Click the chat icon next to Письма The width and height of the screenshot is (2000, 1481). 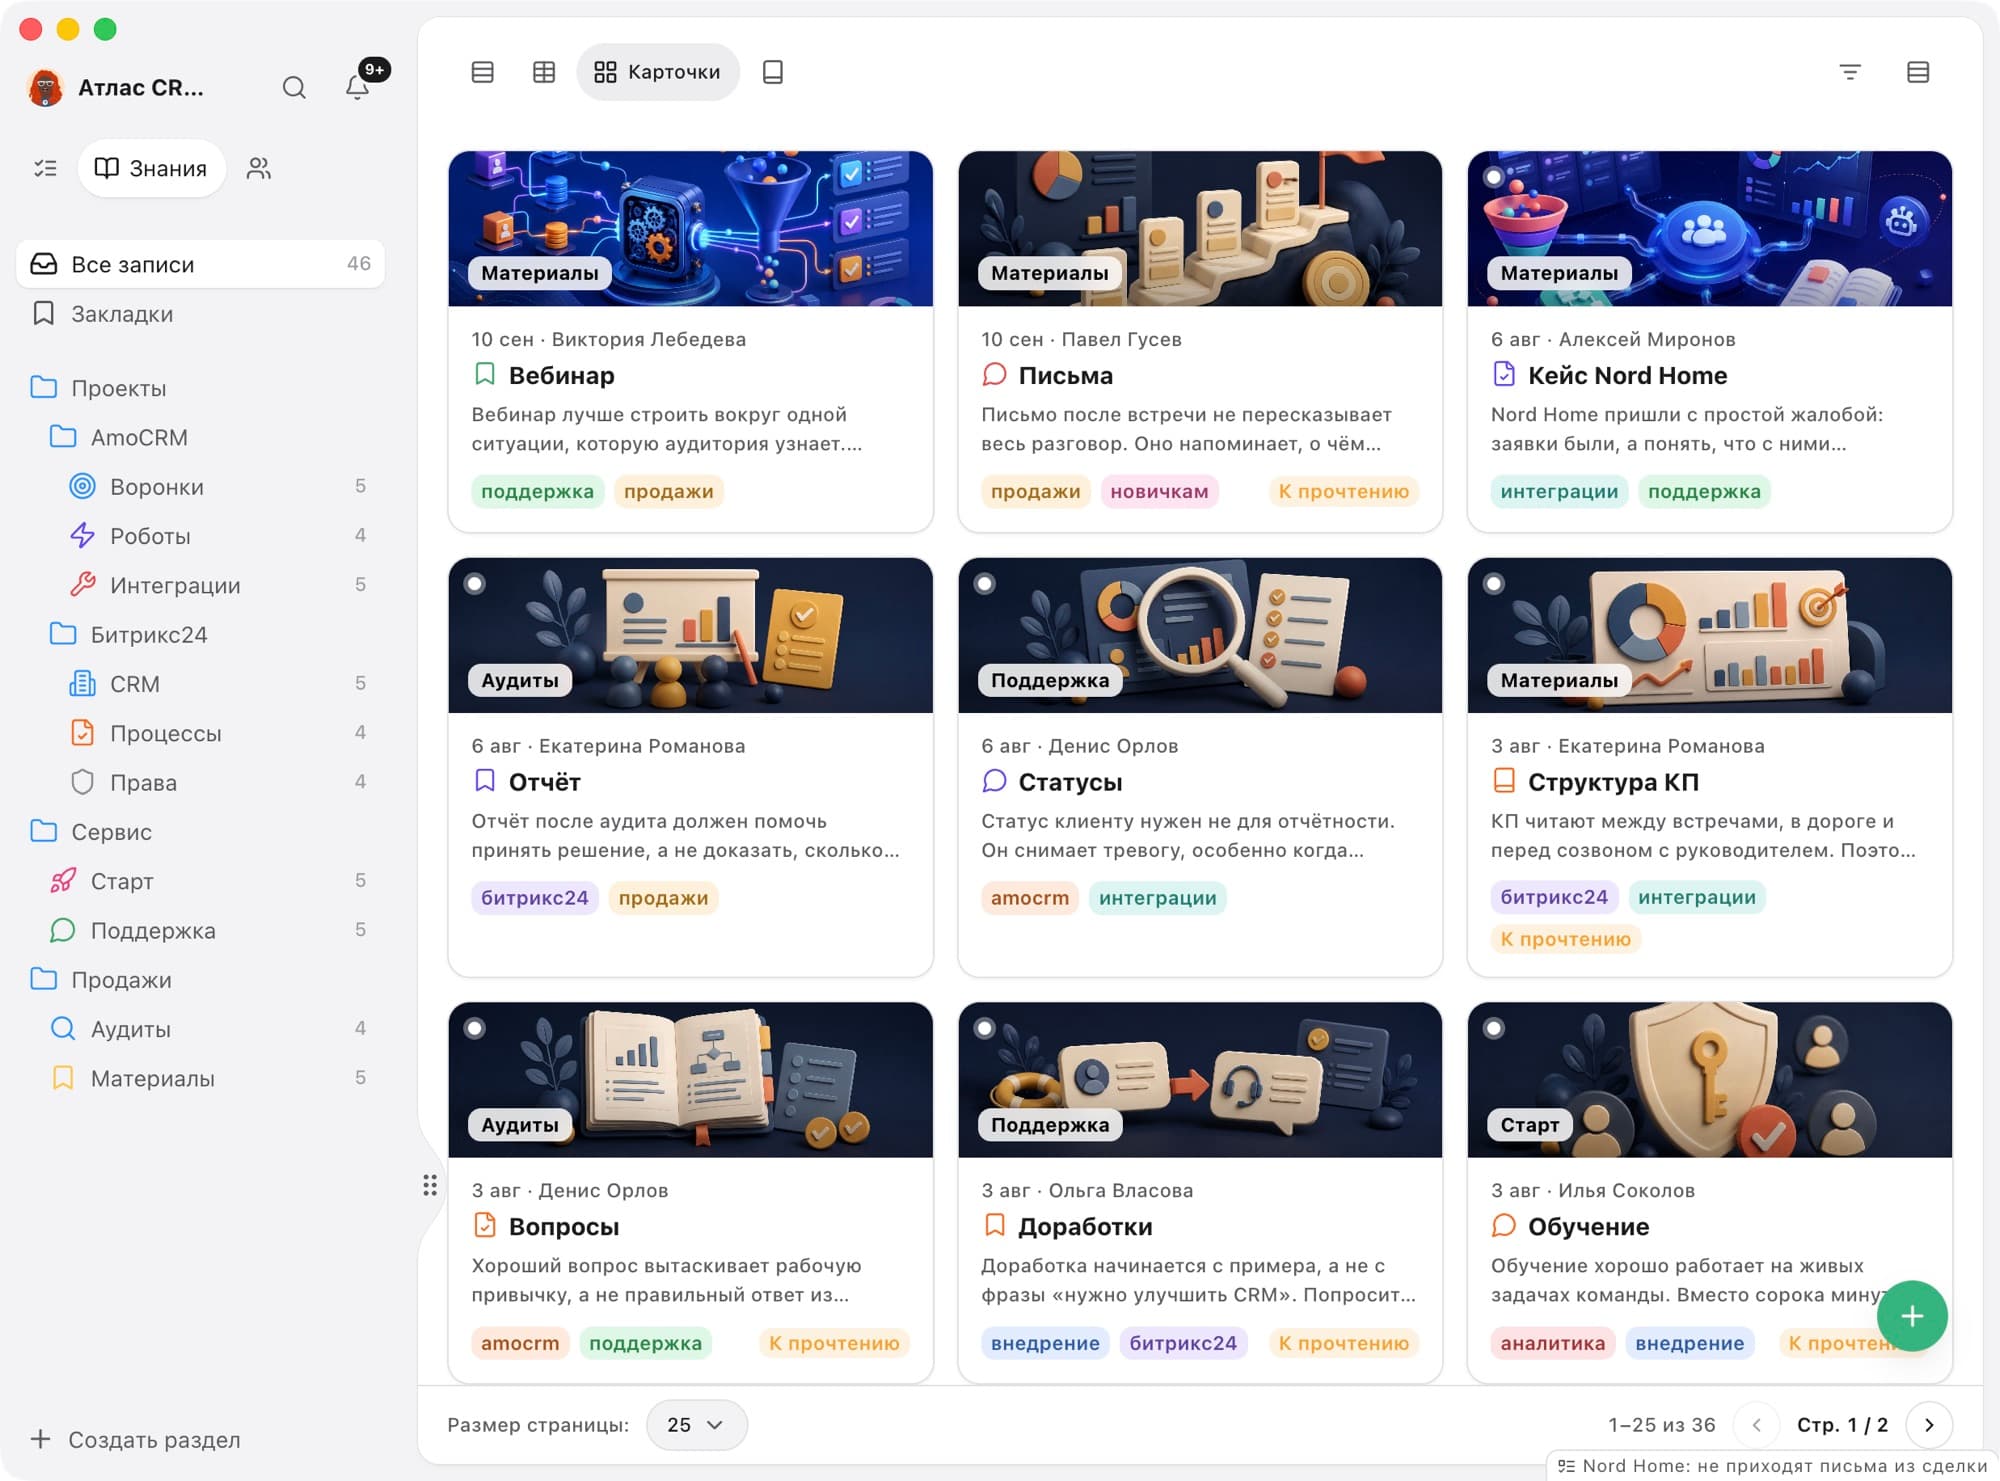coord(994,375)
